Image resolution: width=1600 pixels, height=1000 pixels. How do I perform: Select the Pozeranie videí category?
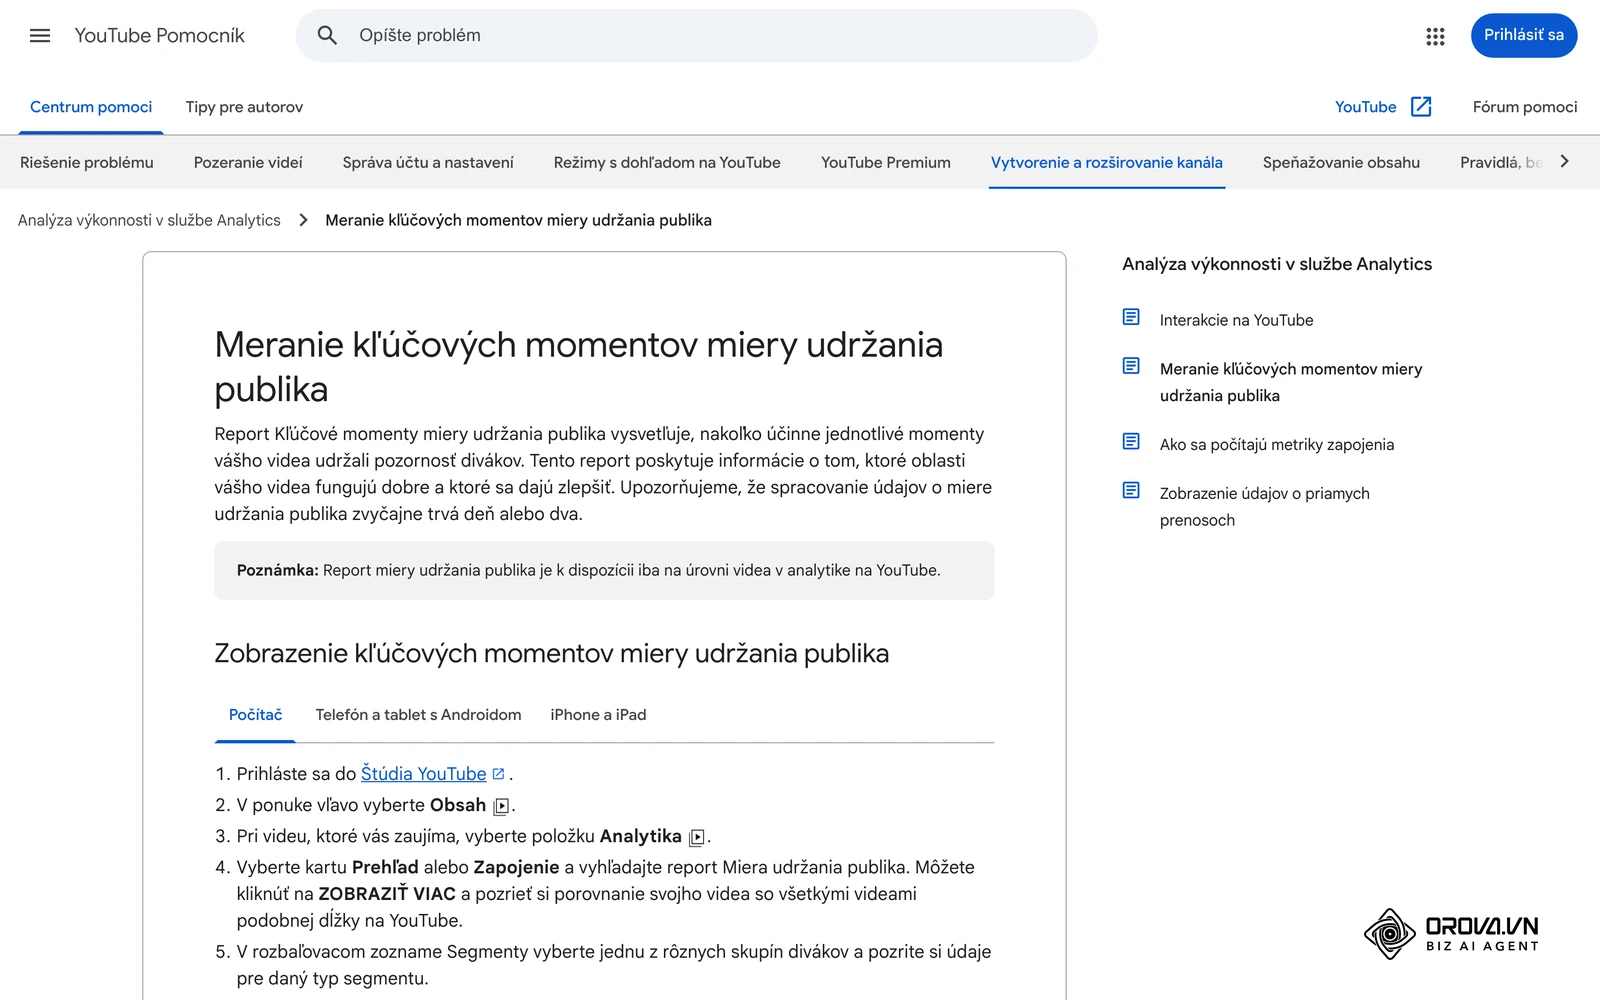tap(248, 162)
